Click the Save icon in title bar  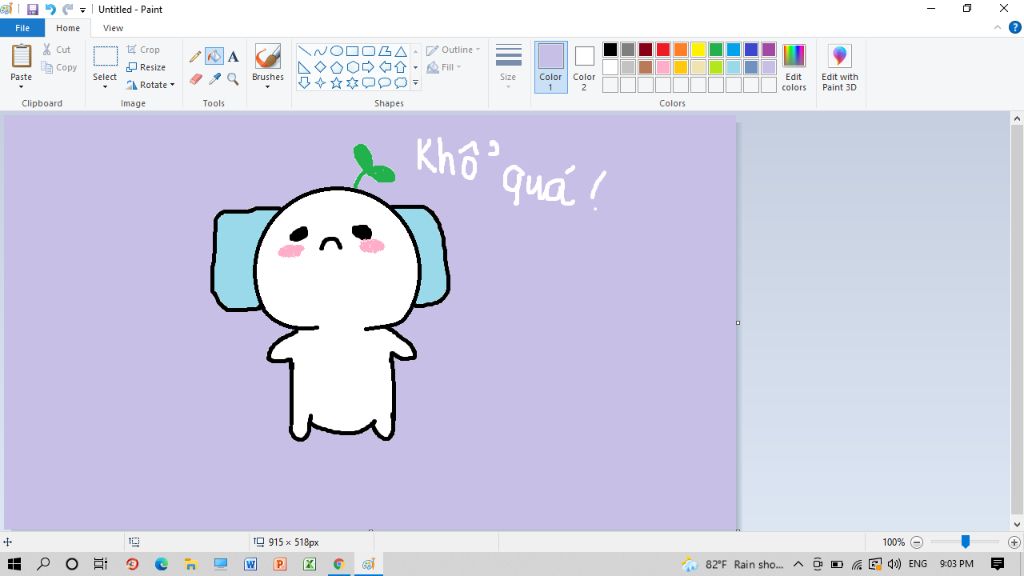click(x=32, y=9)
